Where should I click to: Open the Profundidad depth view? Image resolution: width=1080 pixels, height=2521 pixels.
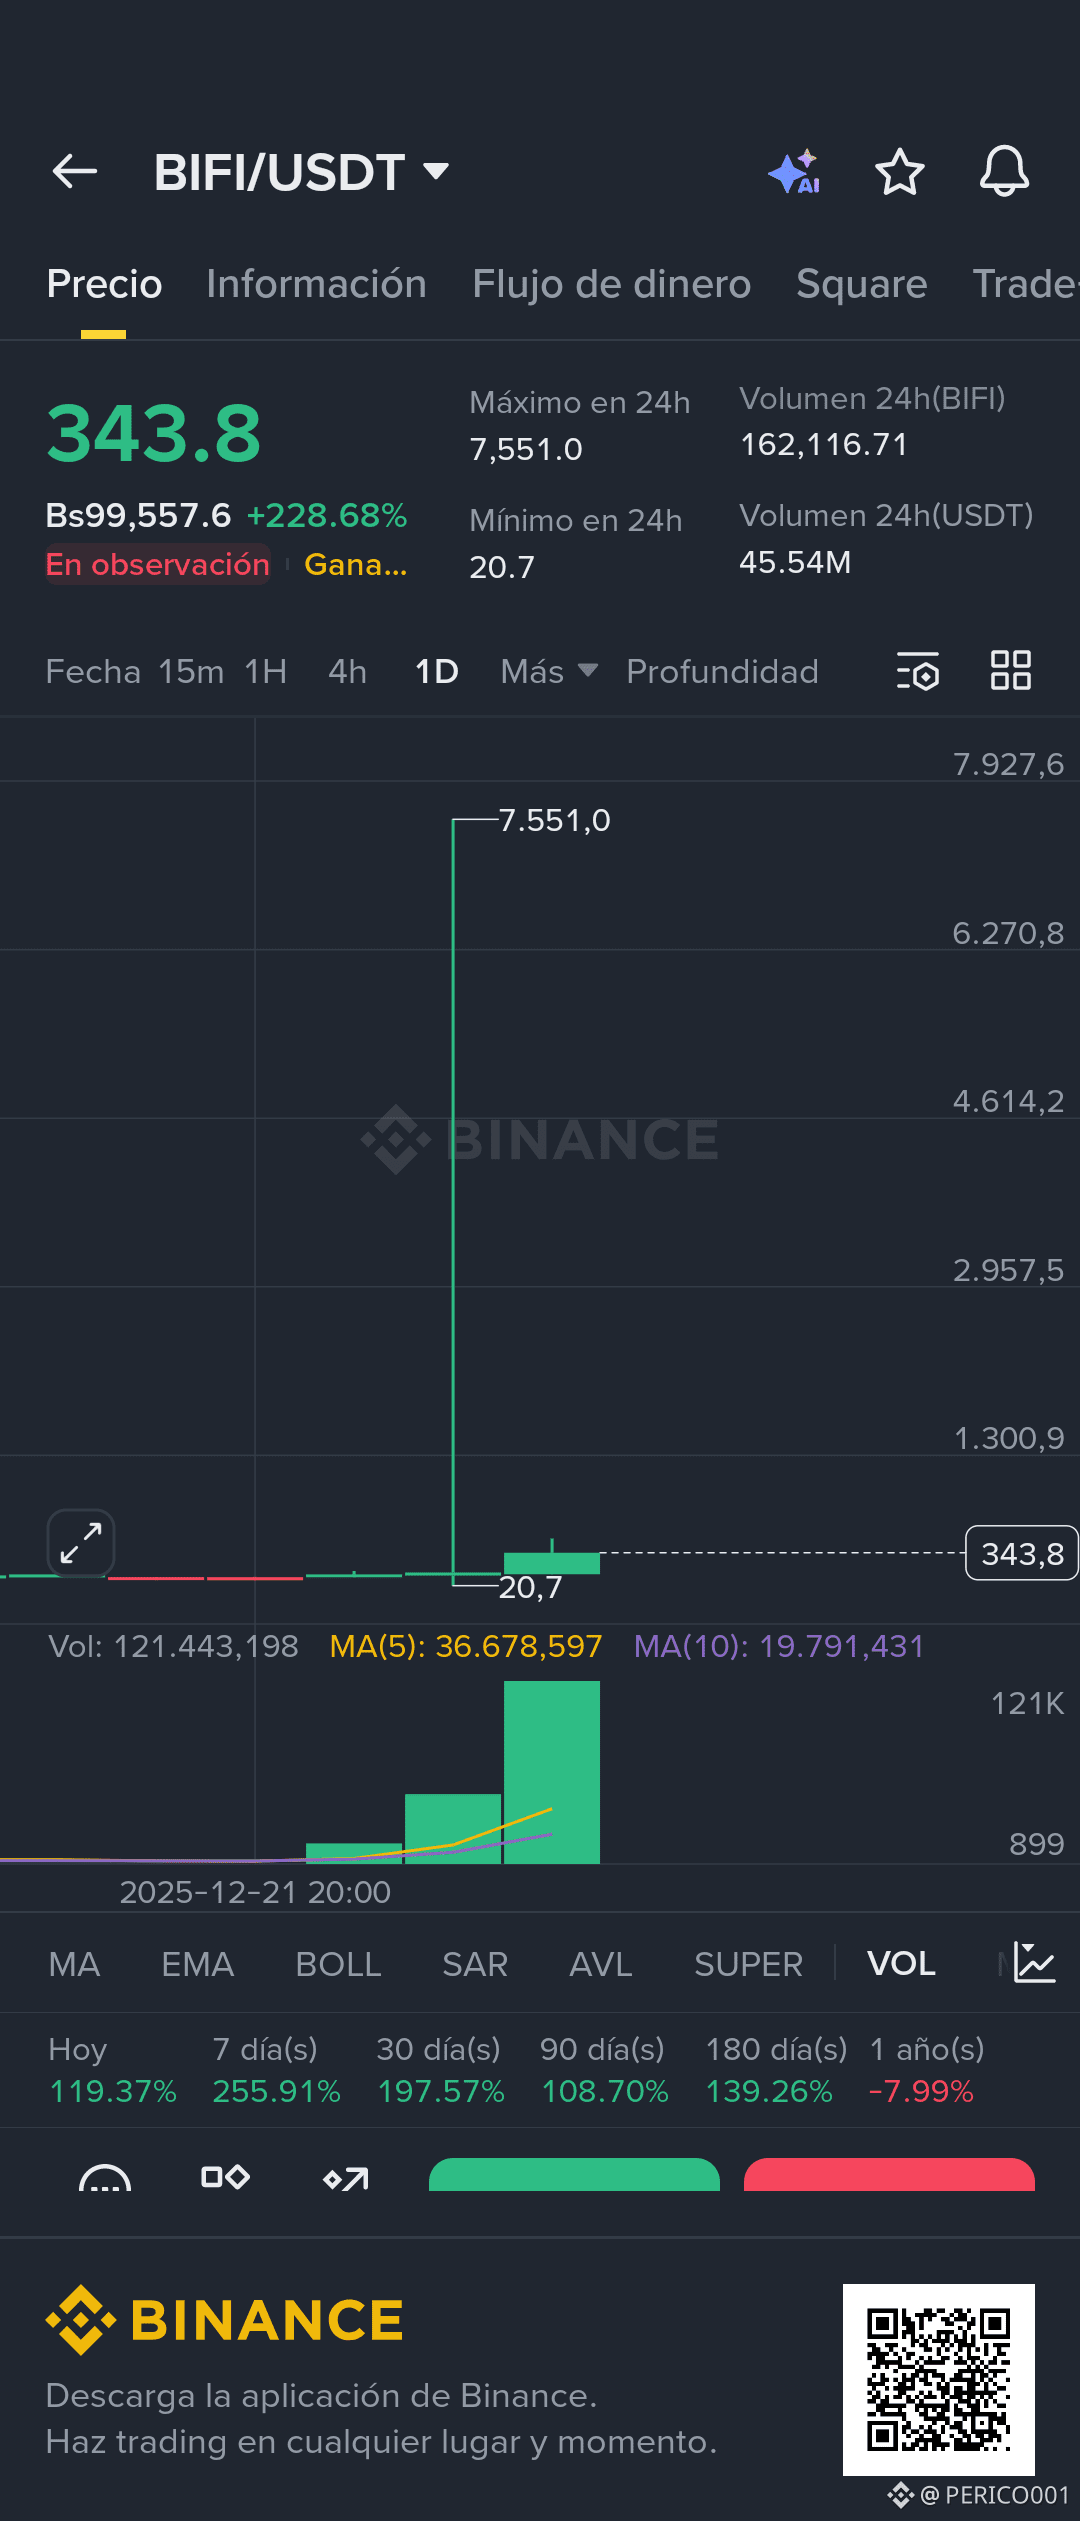722,671
